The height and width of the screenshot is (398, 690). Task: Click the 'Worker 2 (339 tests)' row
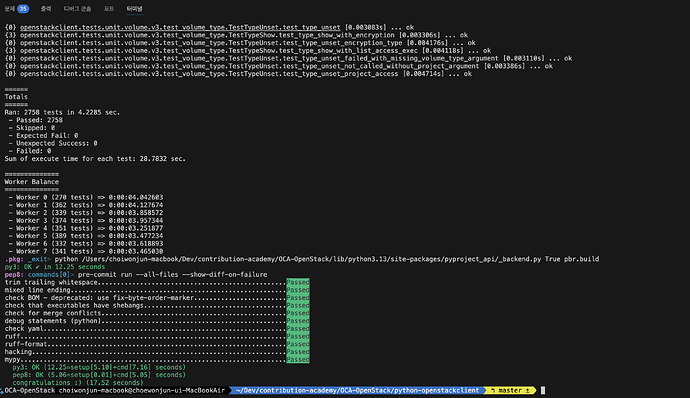coord(86,213)
